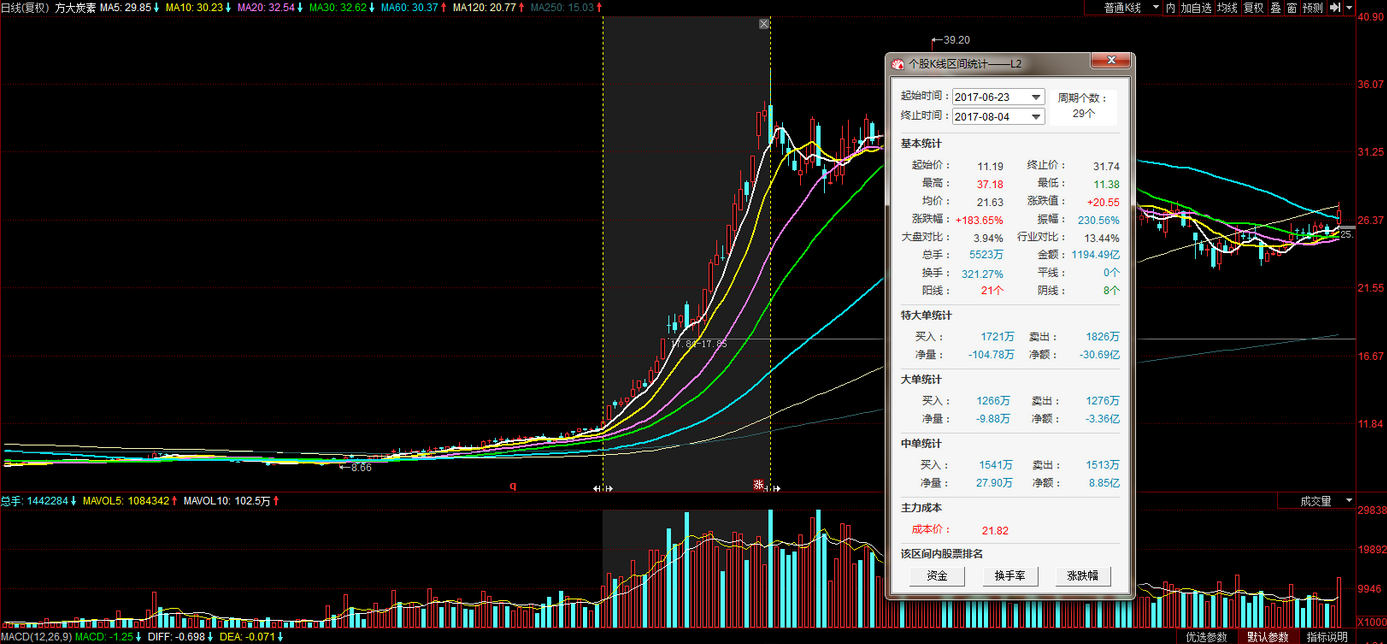
Task: Close the shaded interval selection box
Action: point(764,24)
